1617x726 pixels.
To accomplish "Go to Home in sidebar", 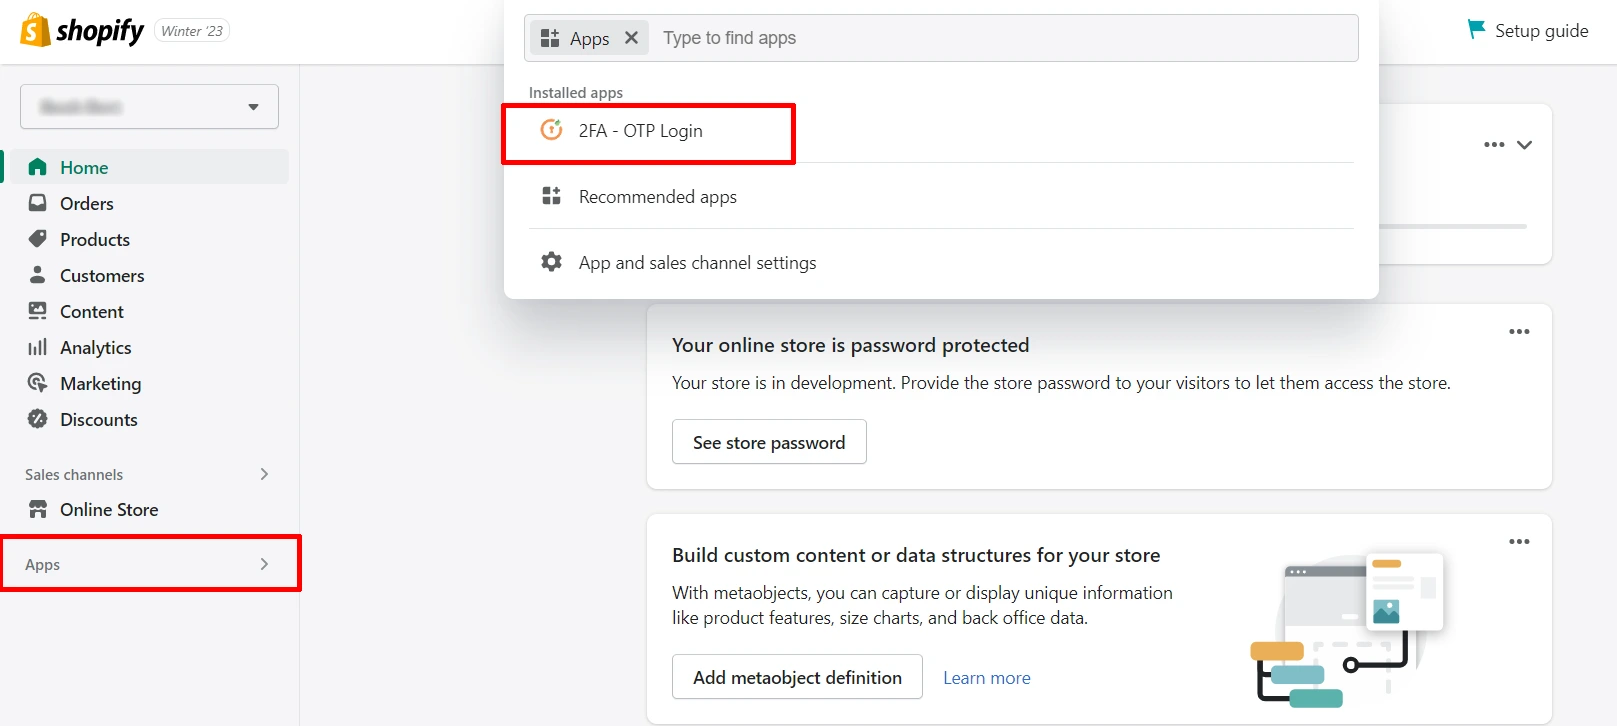I will (x=149, y=167).
